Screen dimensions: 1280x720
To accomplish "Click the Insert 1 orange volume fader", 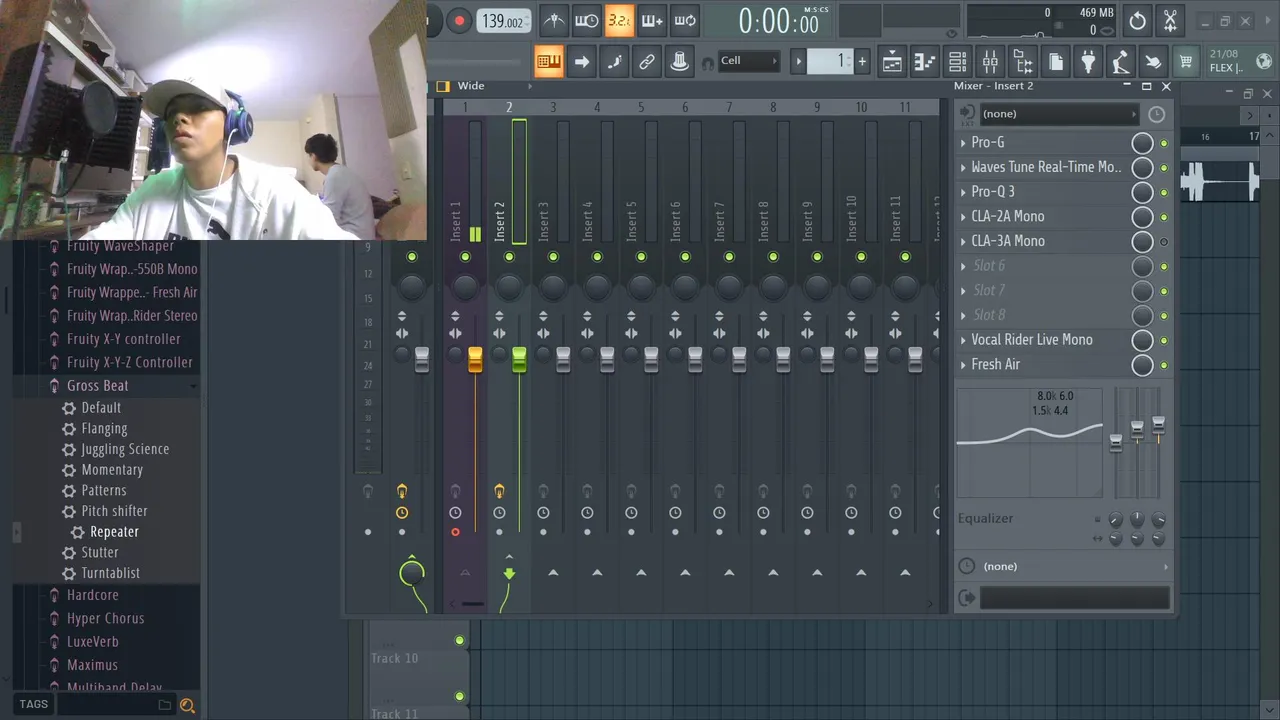I will click(x=475, y=360).
